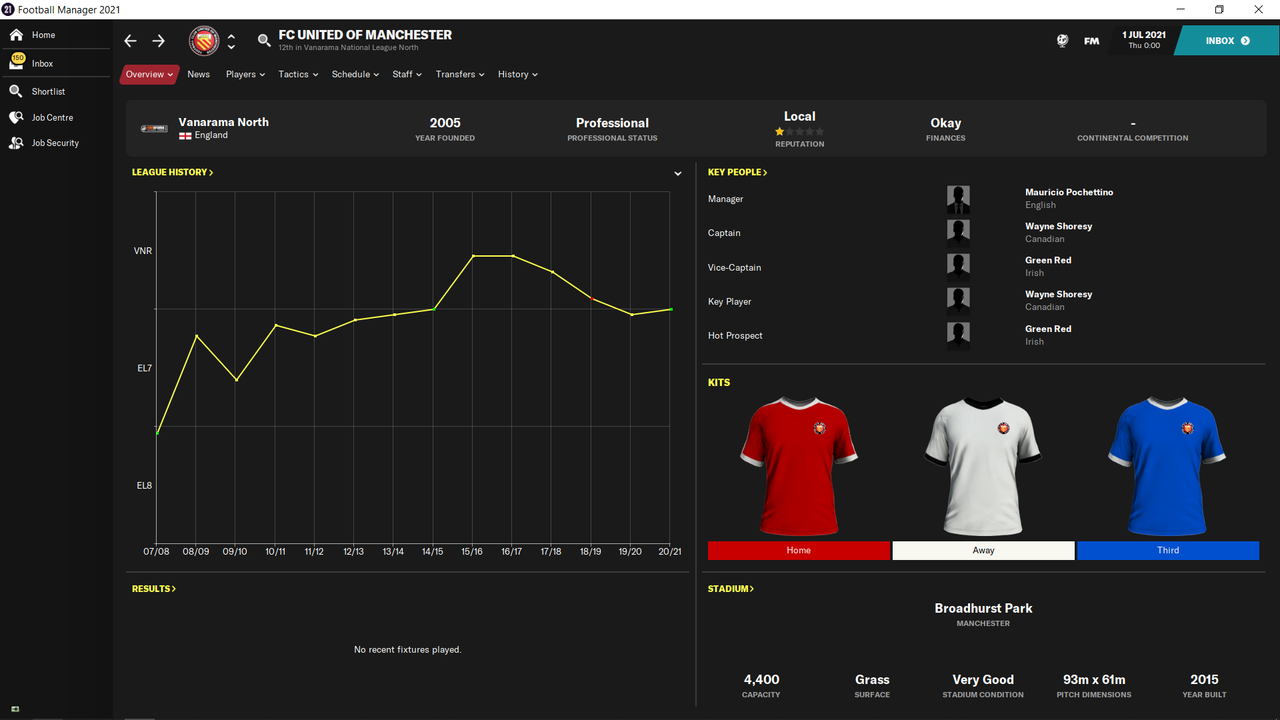Click the hot prospect's portrait silhouette
This screenshot has height=720, width=1280.
coord(958,335)
